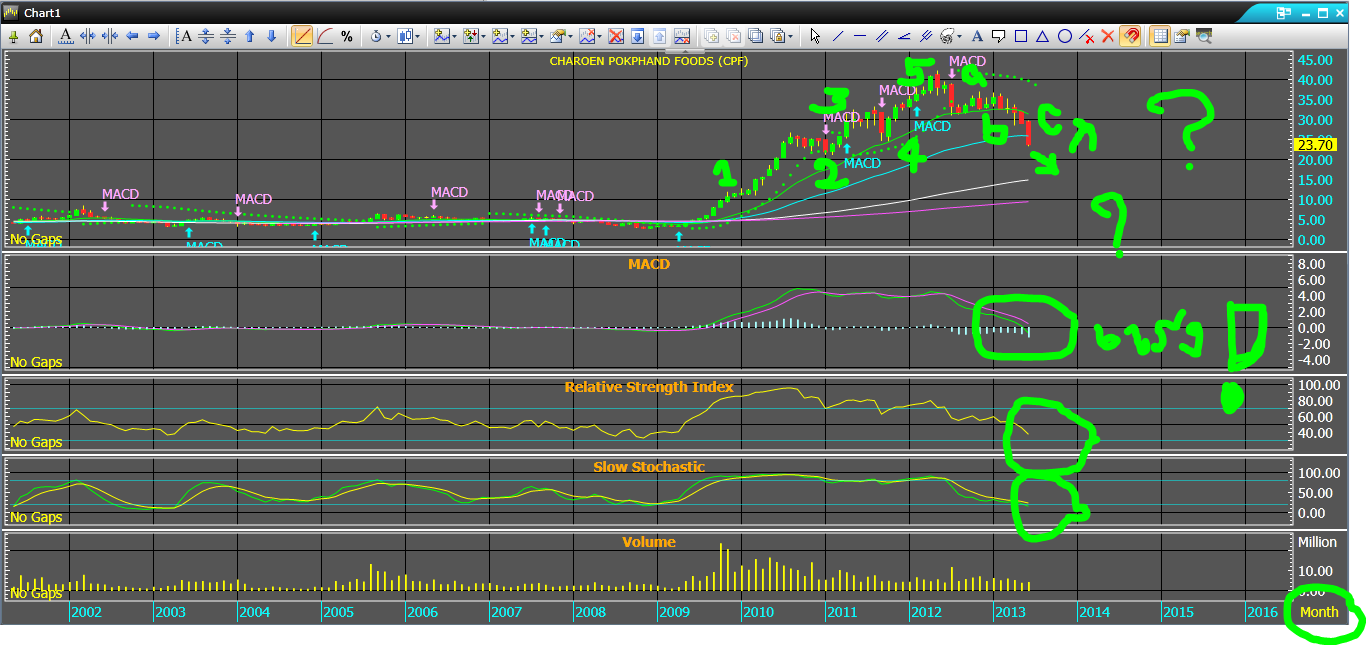Image resolution: width=1366 pixels, height=645 pixels.
Task: Click the 2014 year label on time axis
Action: (x=1094, y=612)
